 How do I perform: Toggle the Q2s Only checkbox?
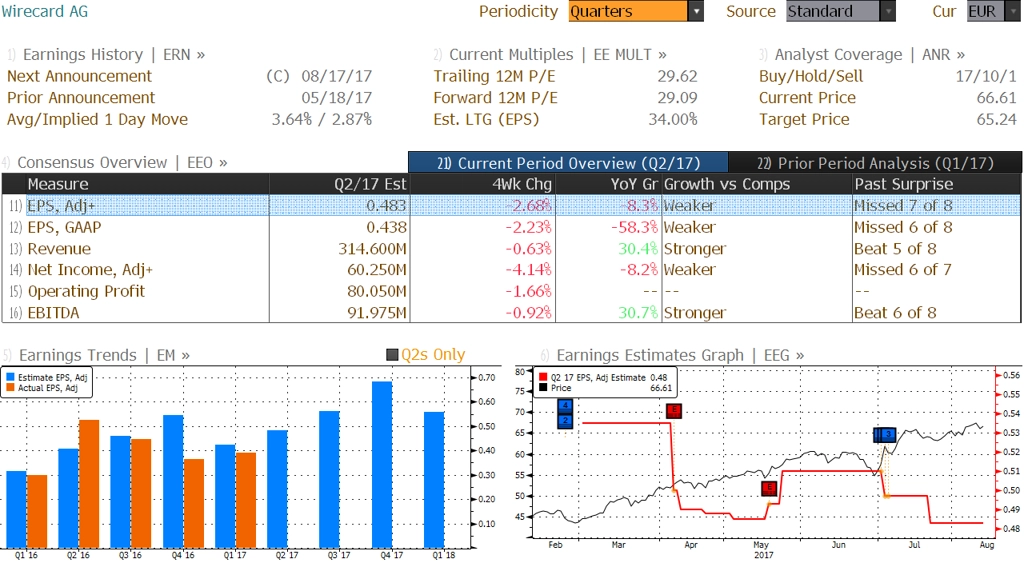pyautogui.click(x=392, y=355)
